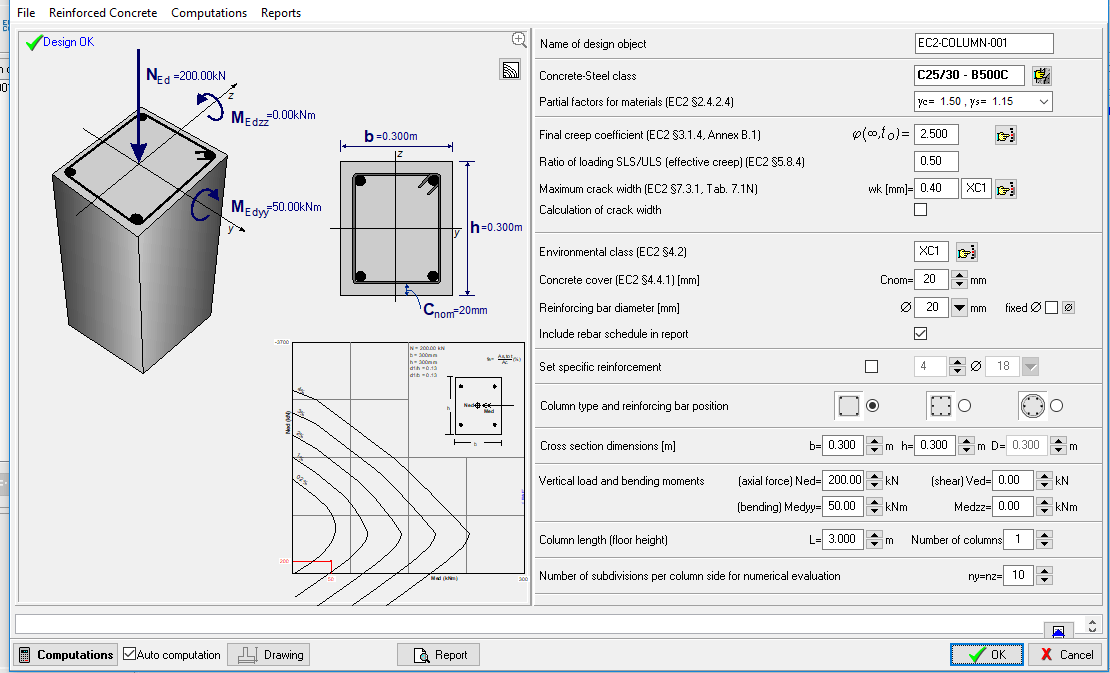Adjust width b dimension stepper
Viewport: 1110px width, 673px height.
[874, 446]
